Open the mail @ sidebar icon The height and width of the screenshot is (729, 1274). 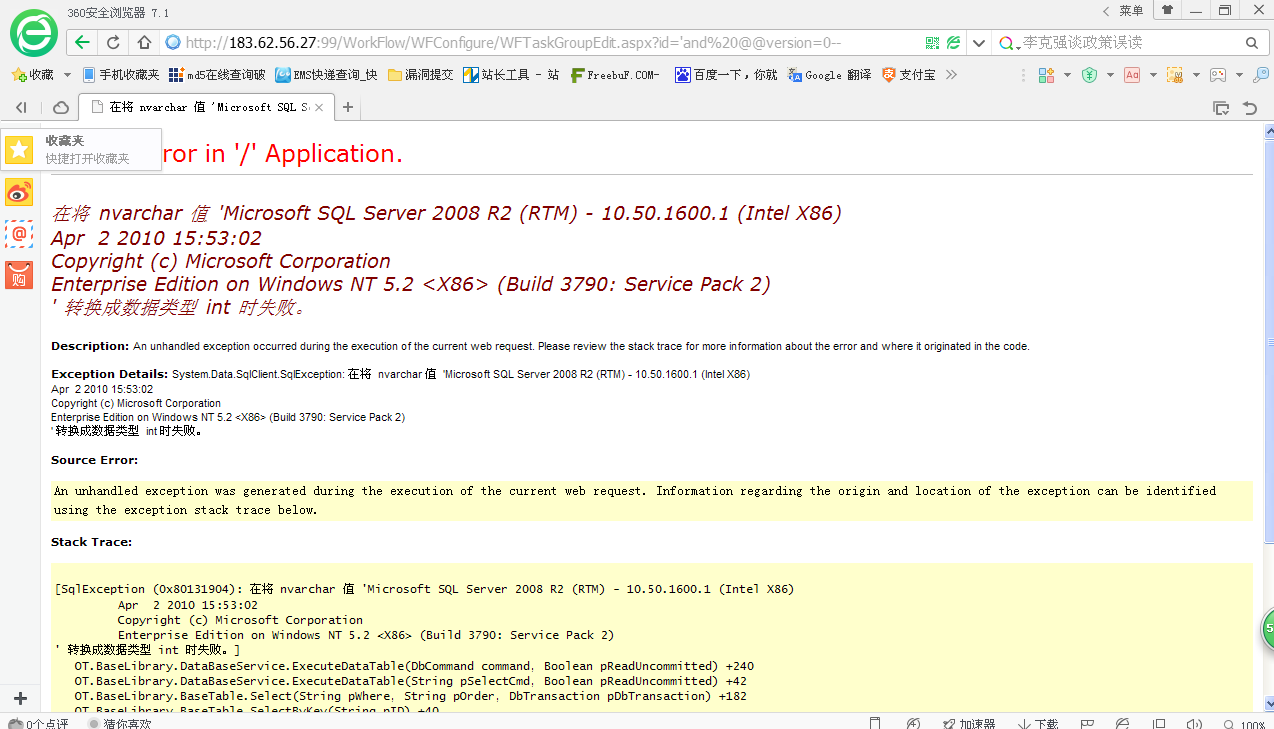tap(19, 234)
